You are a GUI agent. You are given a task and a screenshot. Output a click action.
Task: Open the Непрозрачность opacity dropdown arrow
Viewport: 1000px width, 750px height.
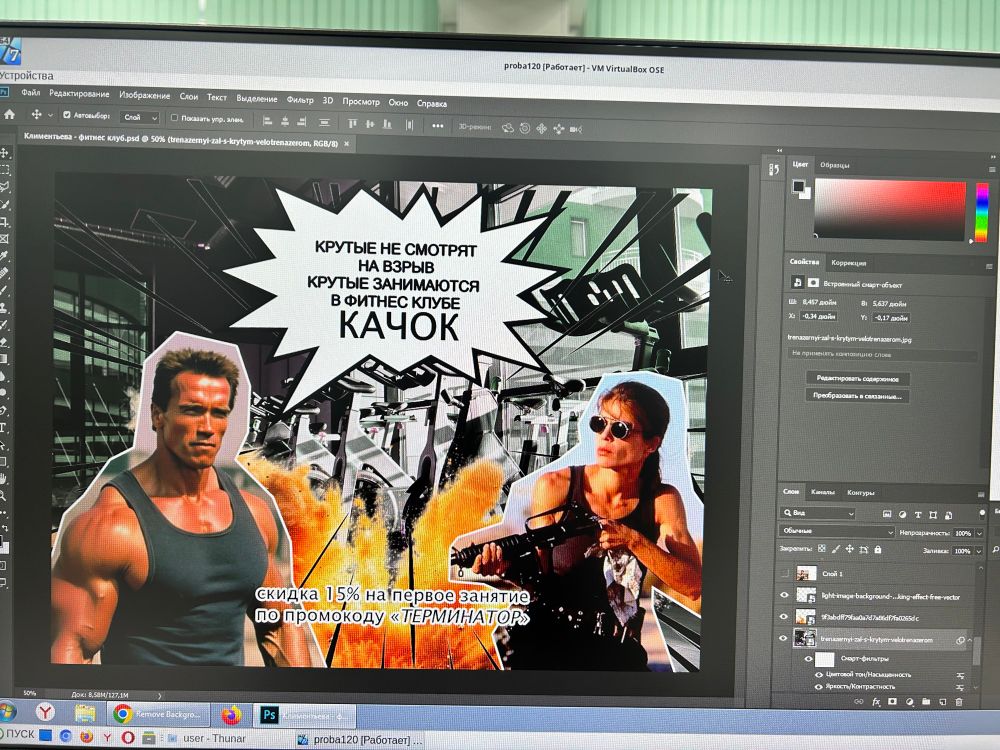(x=980, y=533)
